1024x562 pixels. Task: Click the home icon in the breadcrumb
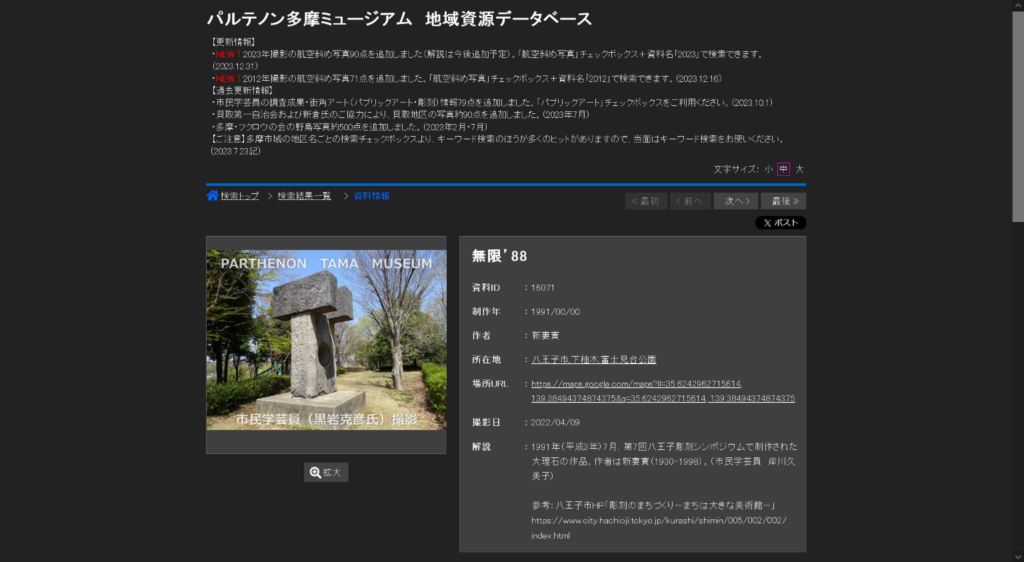point(213,196)
